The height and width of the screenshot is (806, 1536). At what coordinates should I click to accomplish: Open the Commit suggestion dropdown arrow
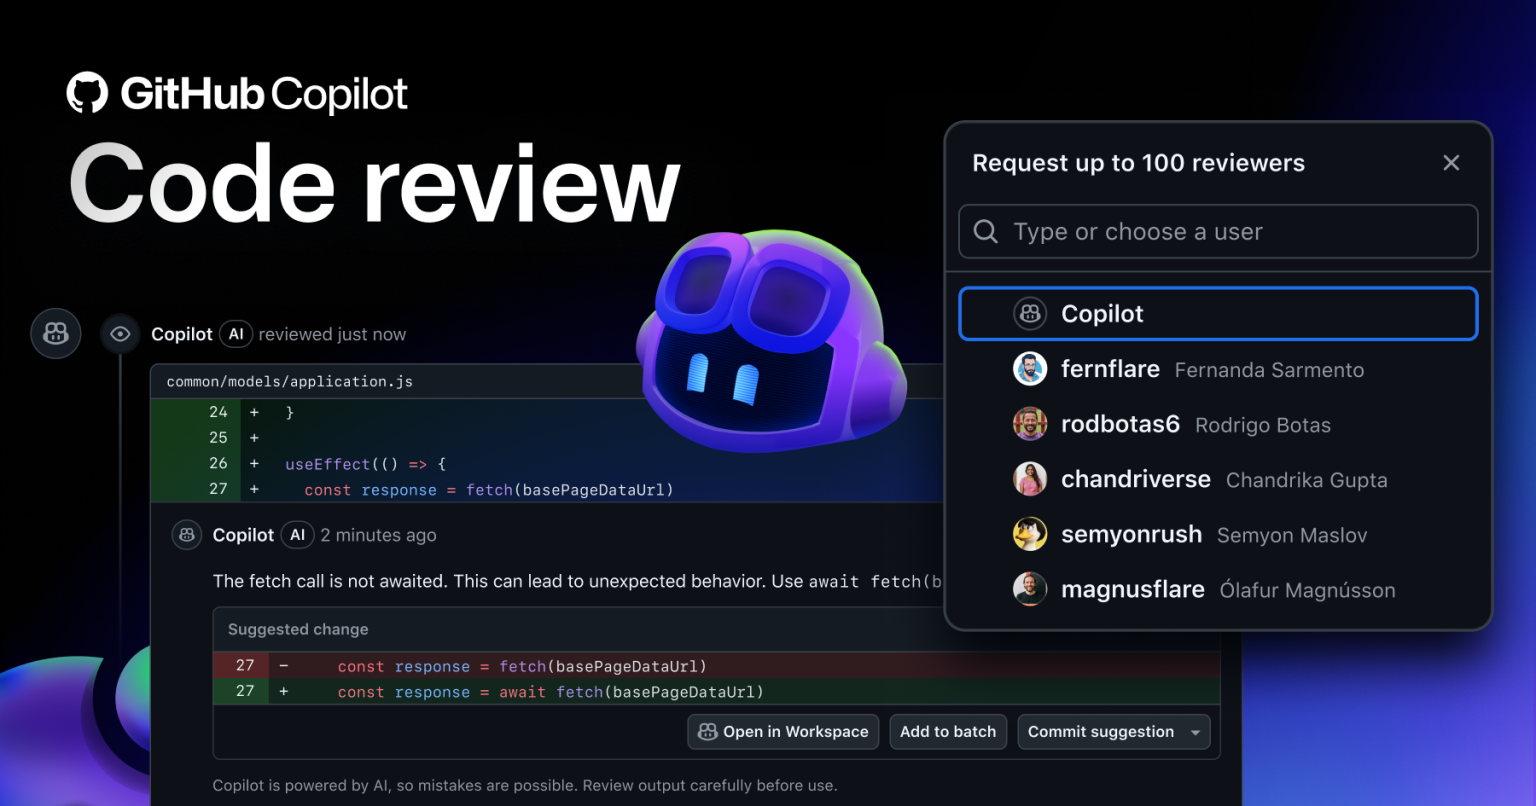1196,731
